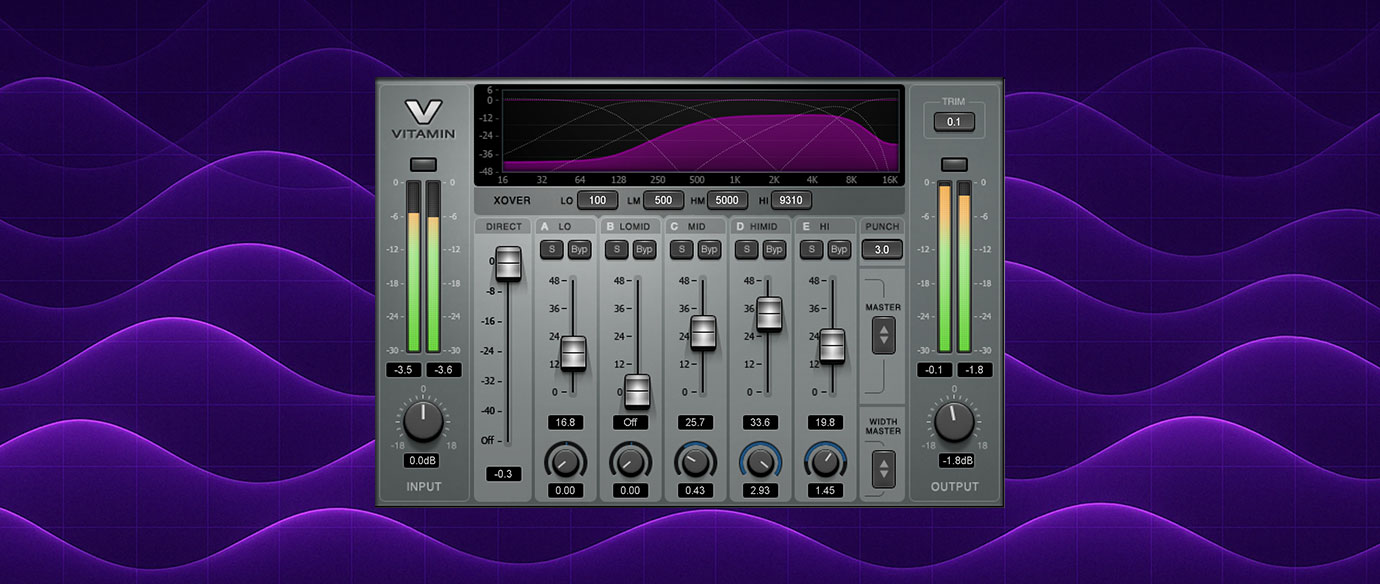The height and width of the screenshot is (584, 1380).
Task: Bypass the LOMID band
Action: [644, 249]
